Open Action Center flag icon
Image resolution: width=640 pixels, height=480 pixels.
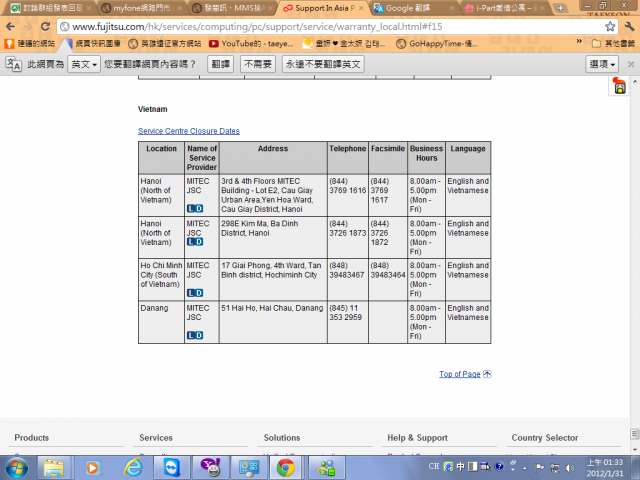coord(540,468)
